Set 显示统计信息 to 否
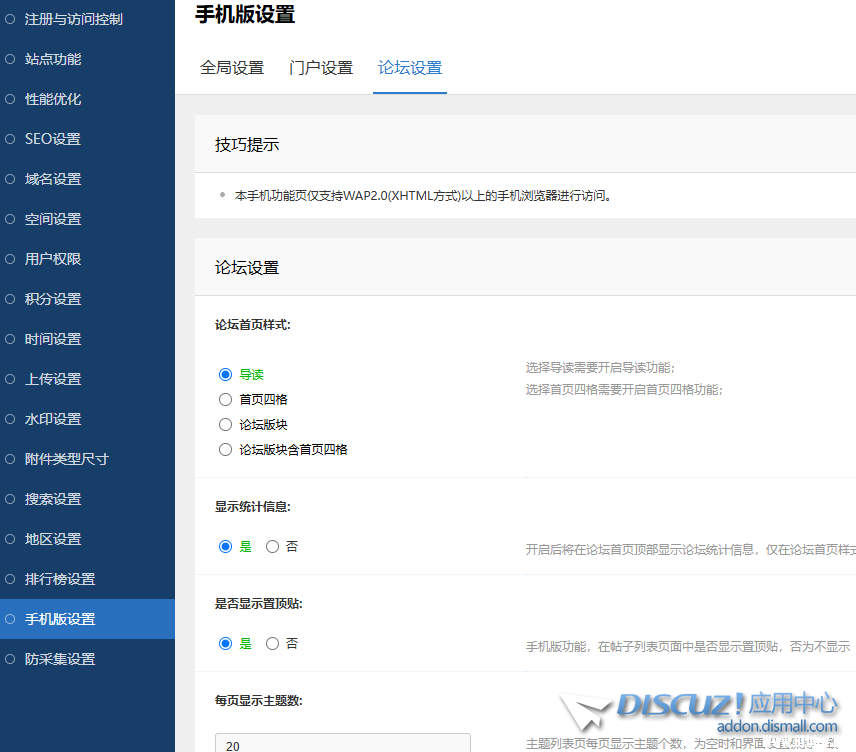 [x=272, y=546]
